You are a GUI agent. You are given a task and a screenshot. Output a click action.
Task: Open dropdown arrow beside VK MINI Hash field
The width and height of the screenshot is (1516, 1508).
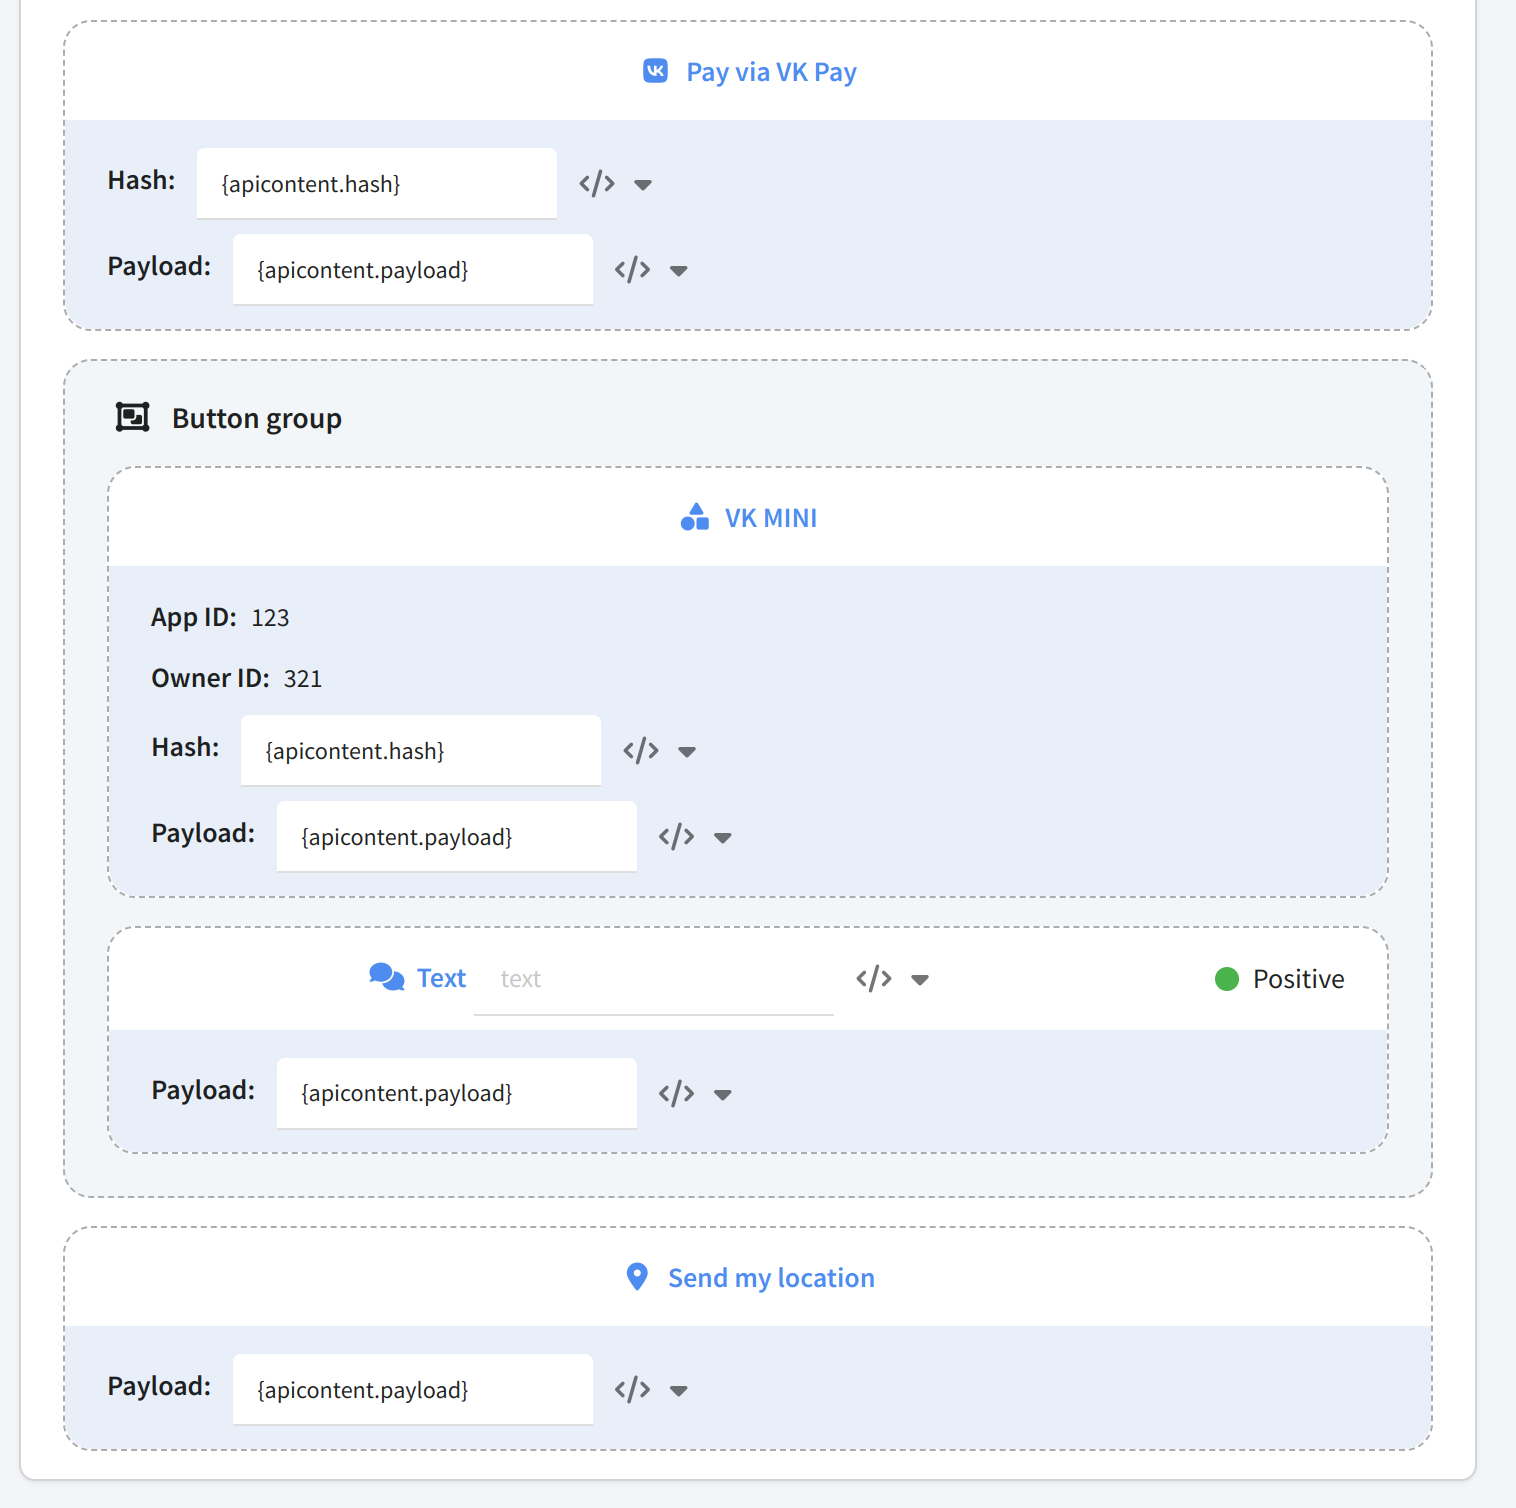click(x=687, y=752)
